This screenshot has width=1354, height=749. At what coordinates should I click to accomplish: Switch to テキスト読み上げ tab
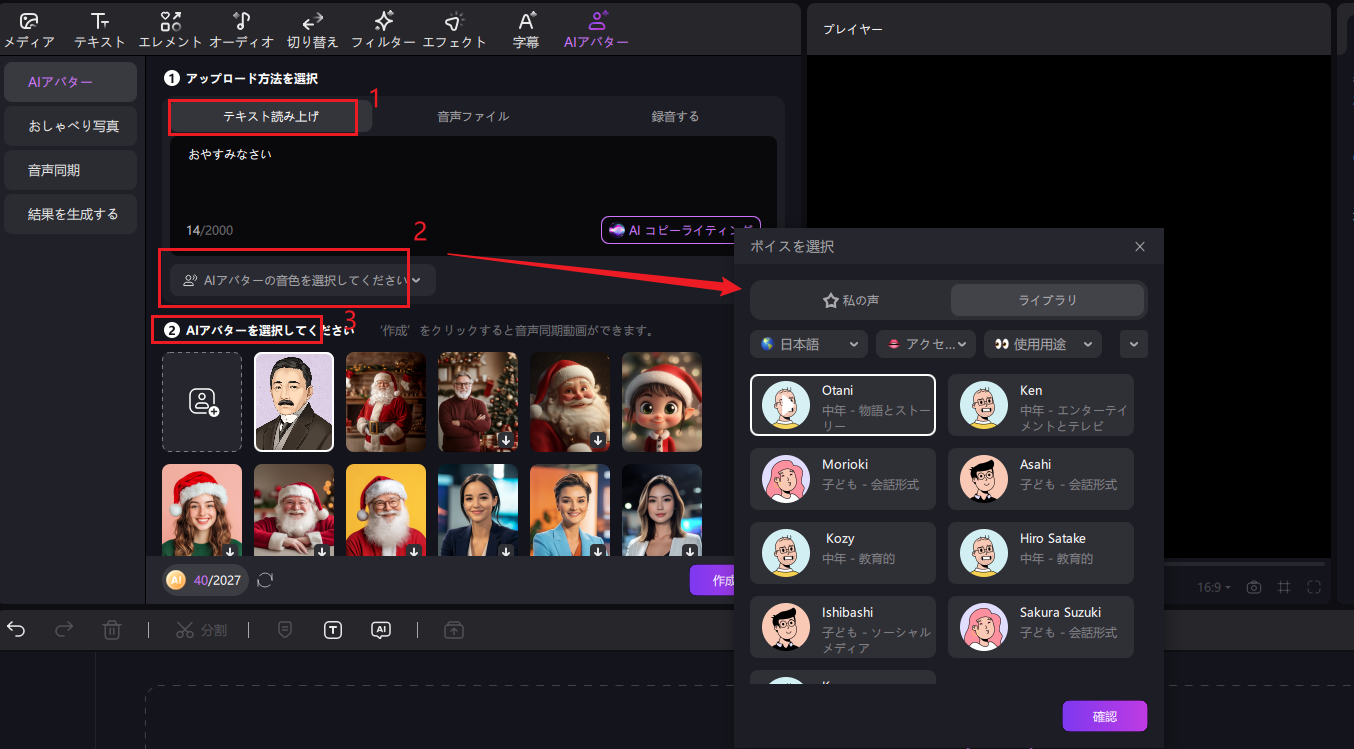click(x=271, y=117)
